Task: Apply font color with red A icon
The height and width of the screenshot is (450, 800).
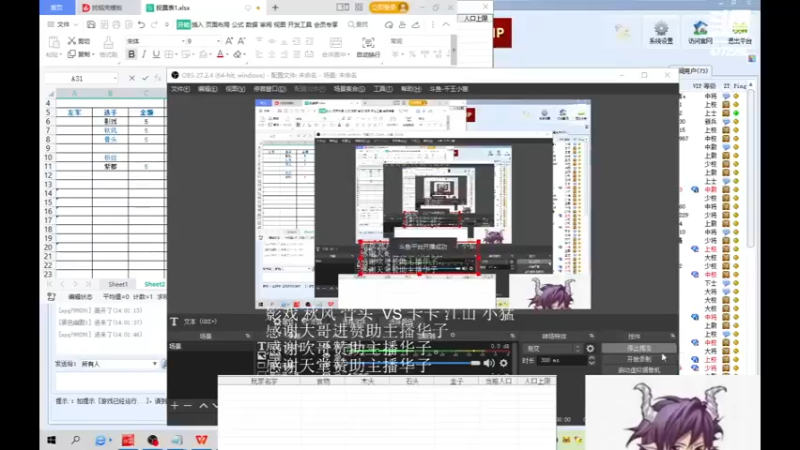Action: pos(220,54)
